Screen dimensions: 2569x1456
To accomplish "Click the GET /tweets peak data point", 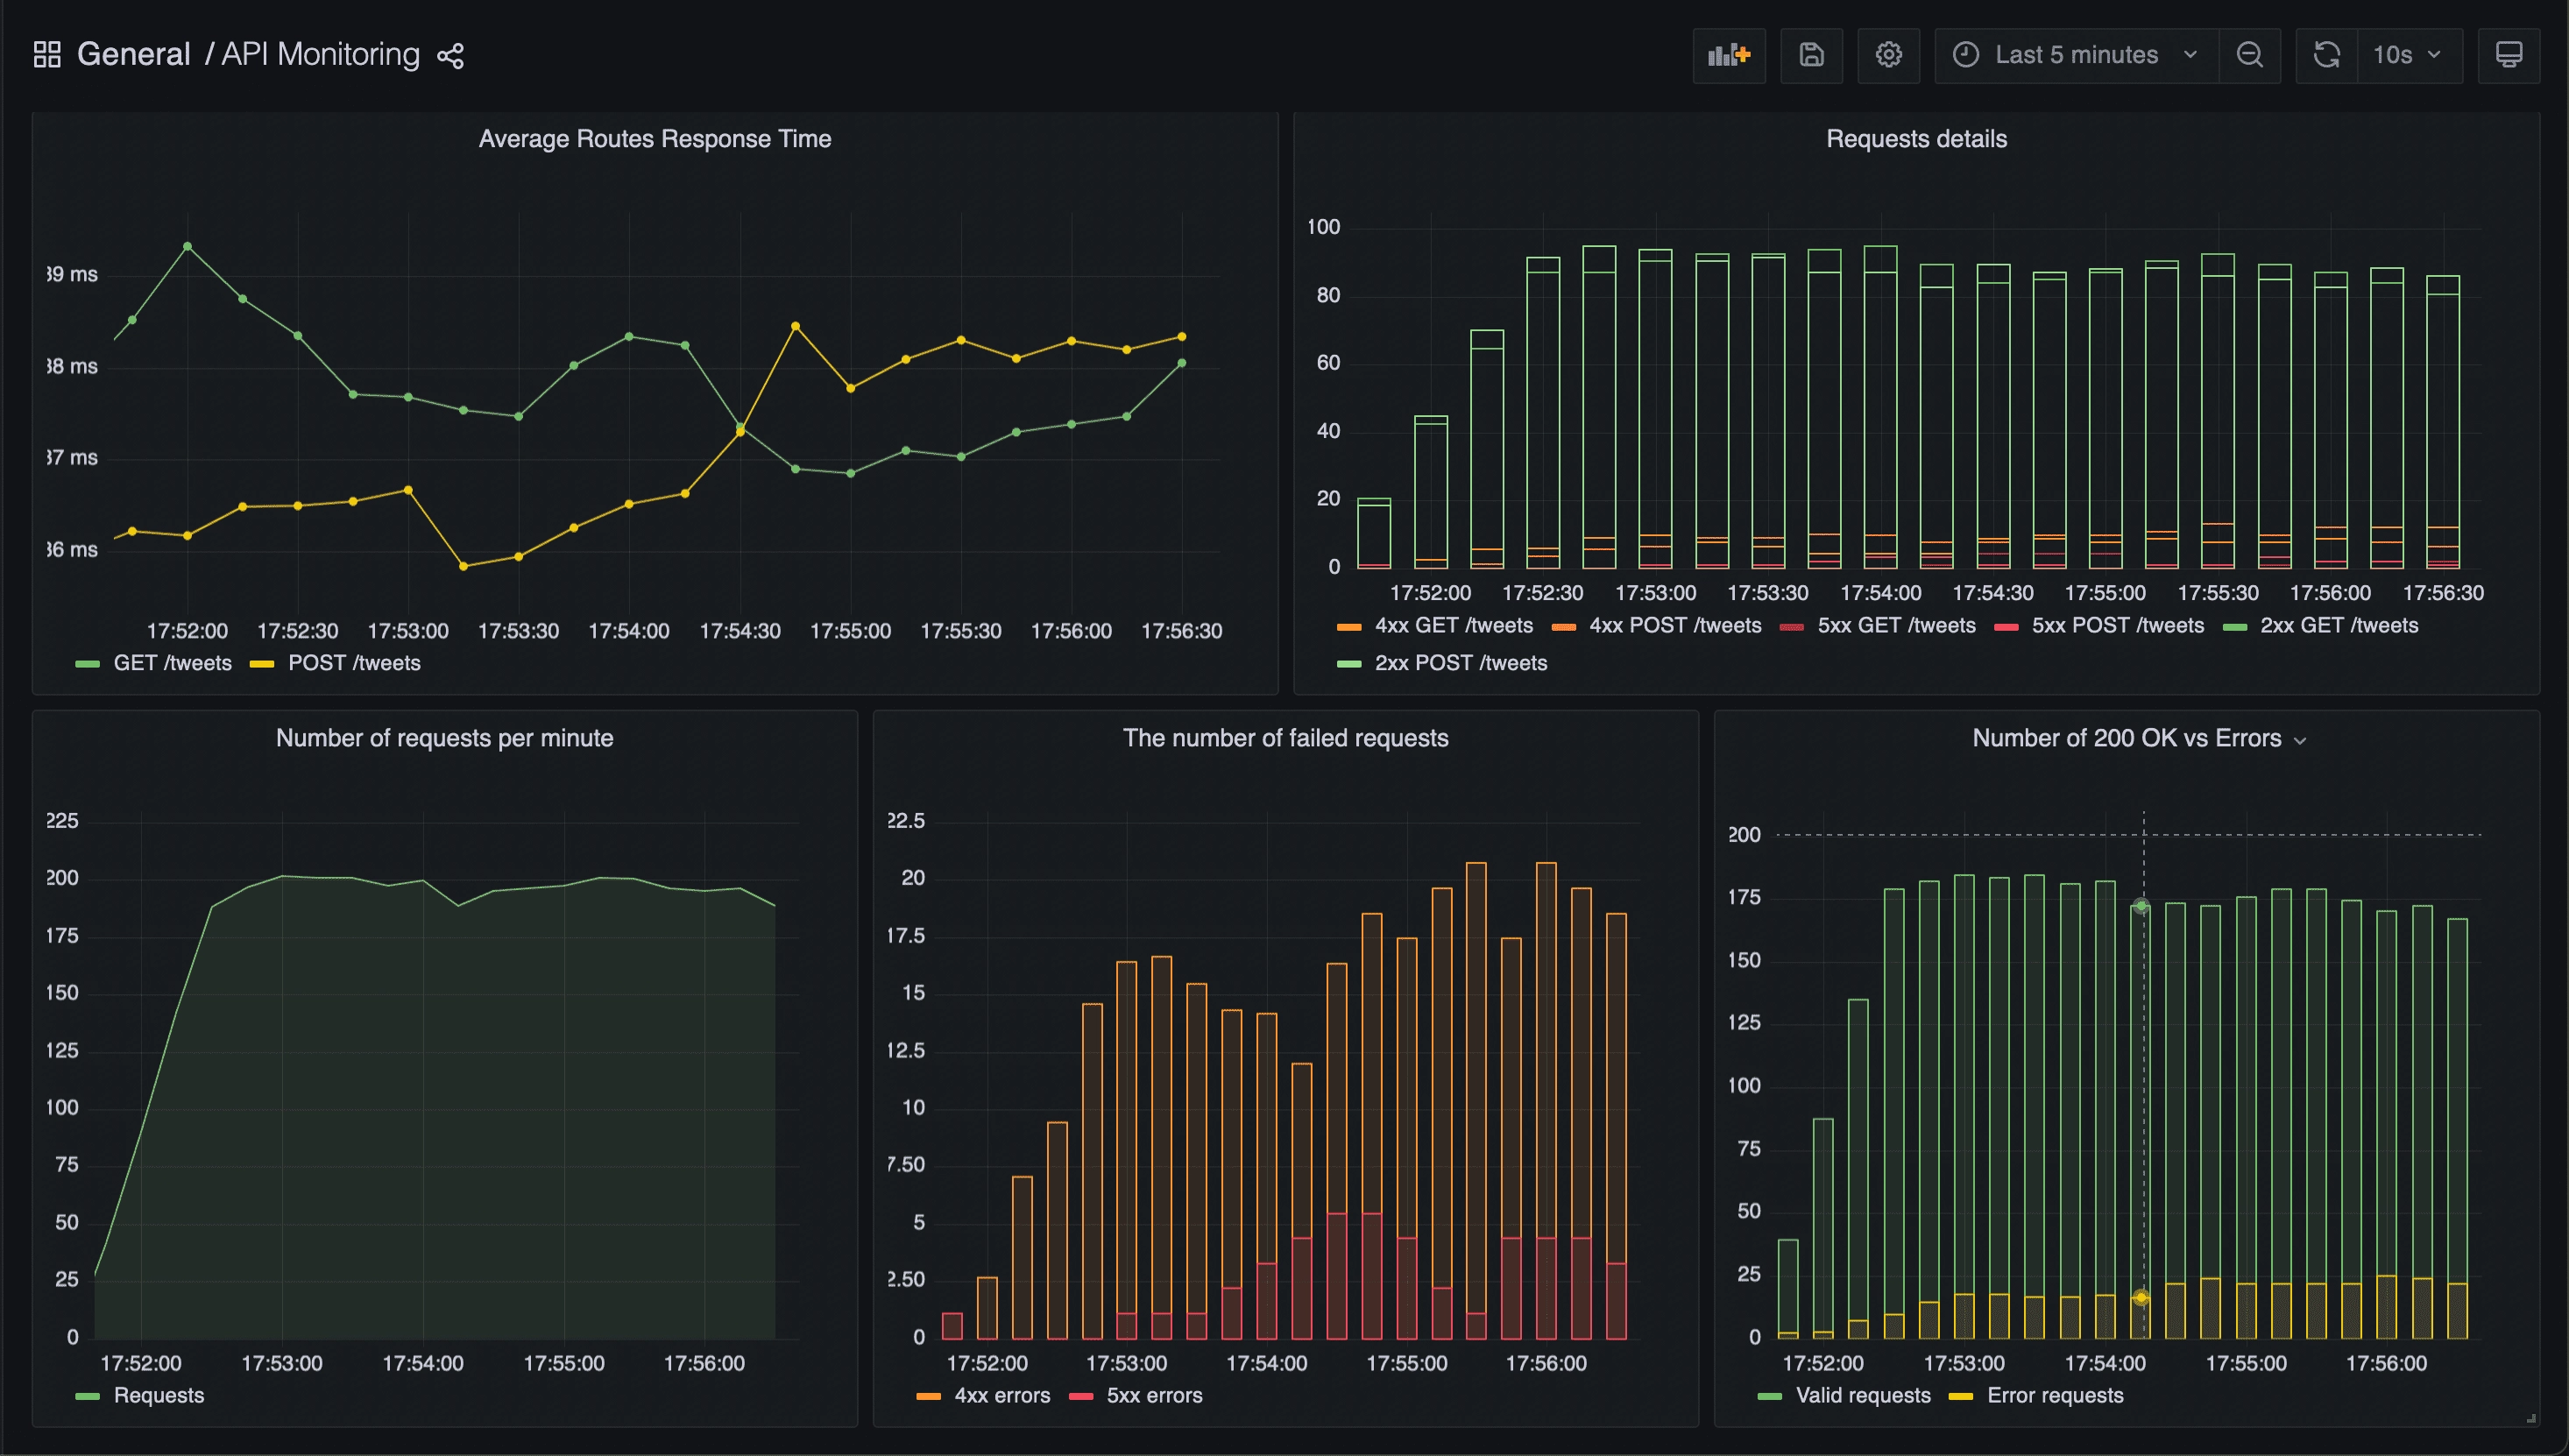I will (187, 246).
